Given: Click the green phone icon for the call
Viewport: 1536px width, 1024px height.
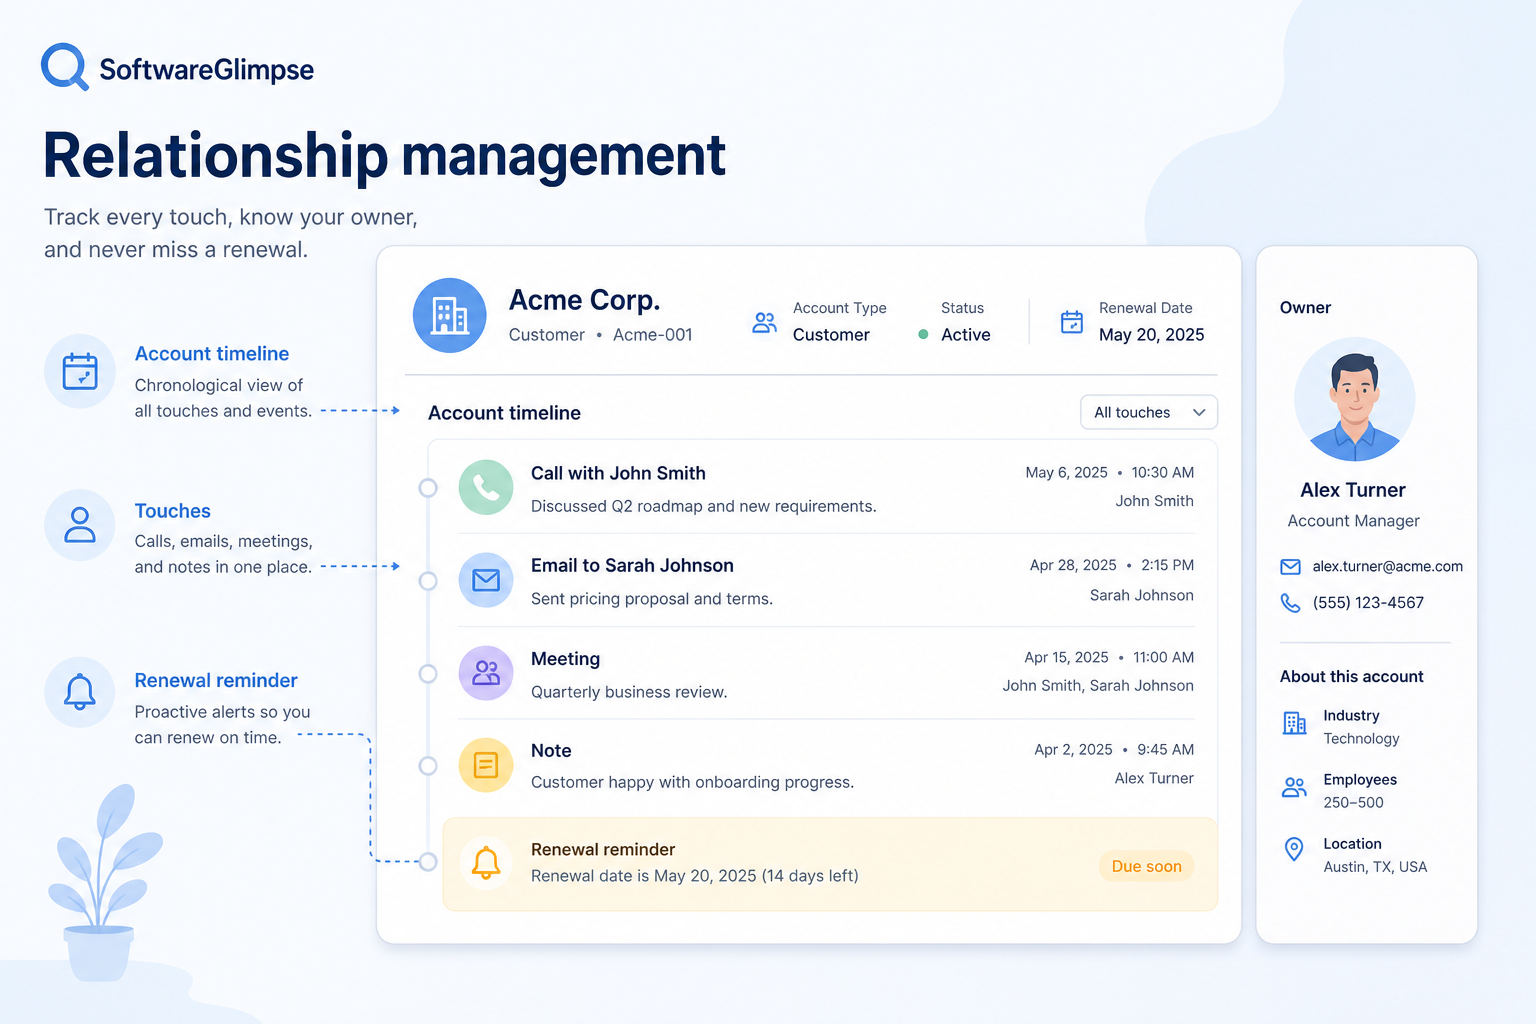Looking at the screenshot, I should coord(486,487).
